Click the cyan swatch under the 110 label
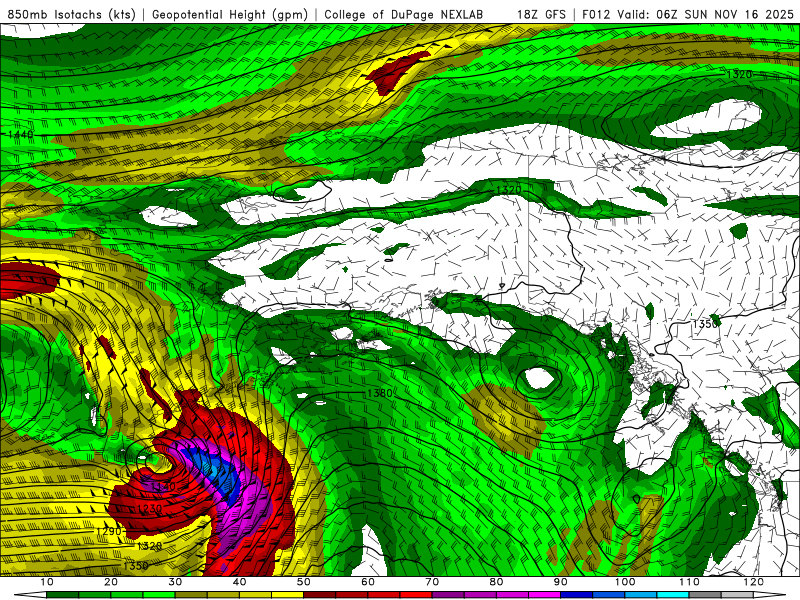Viewport: 800px width, 600px height. pos(673,595)
